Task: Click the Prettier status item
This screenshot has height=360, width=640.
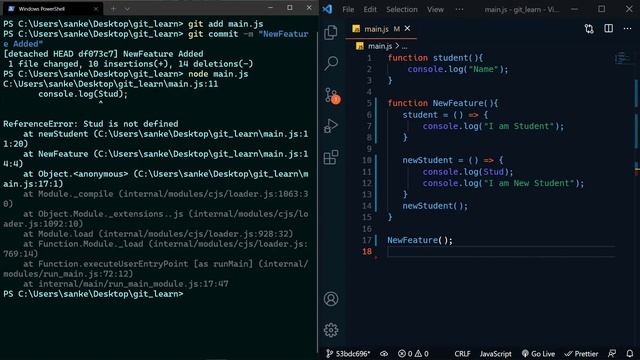Action: (581, 353)
